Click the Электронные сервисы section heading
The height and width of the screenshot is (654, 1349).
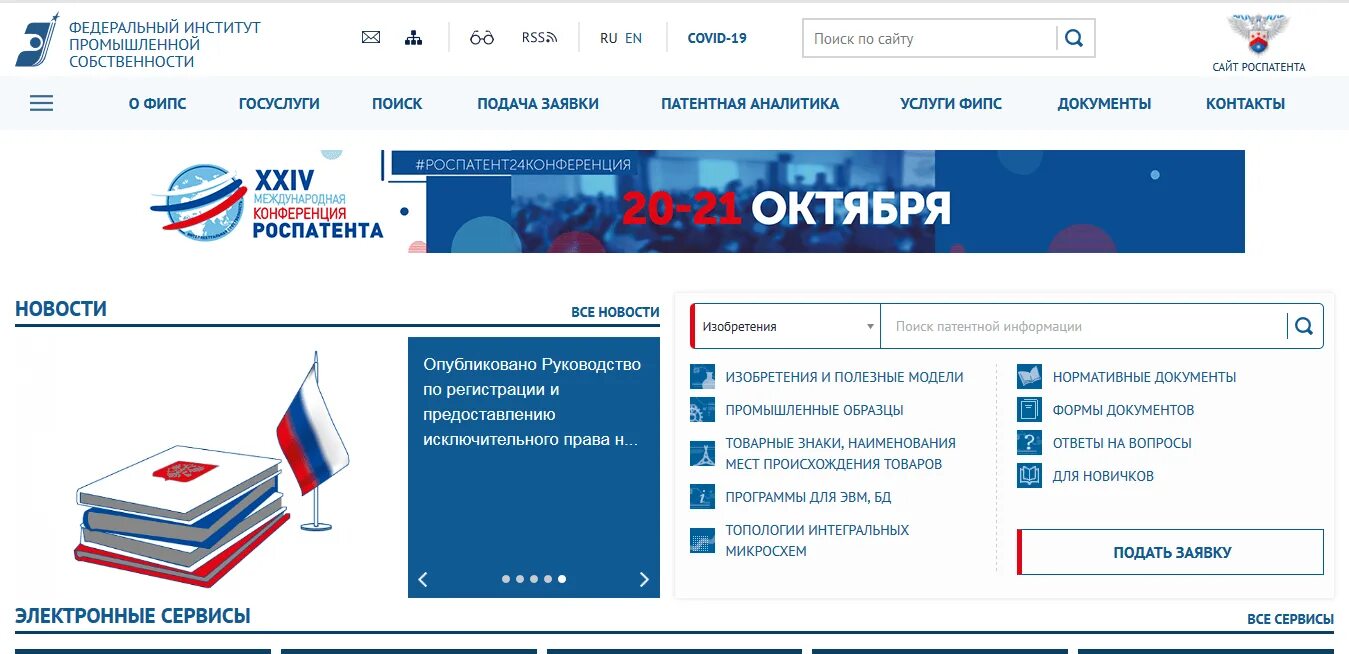133,616
